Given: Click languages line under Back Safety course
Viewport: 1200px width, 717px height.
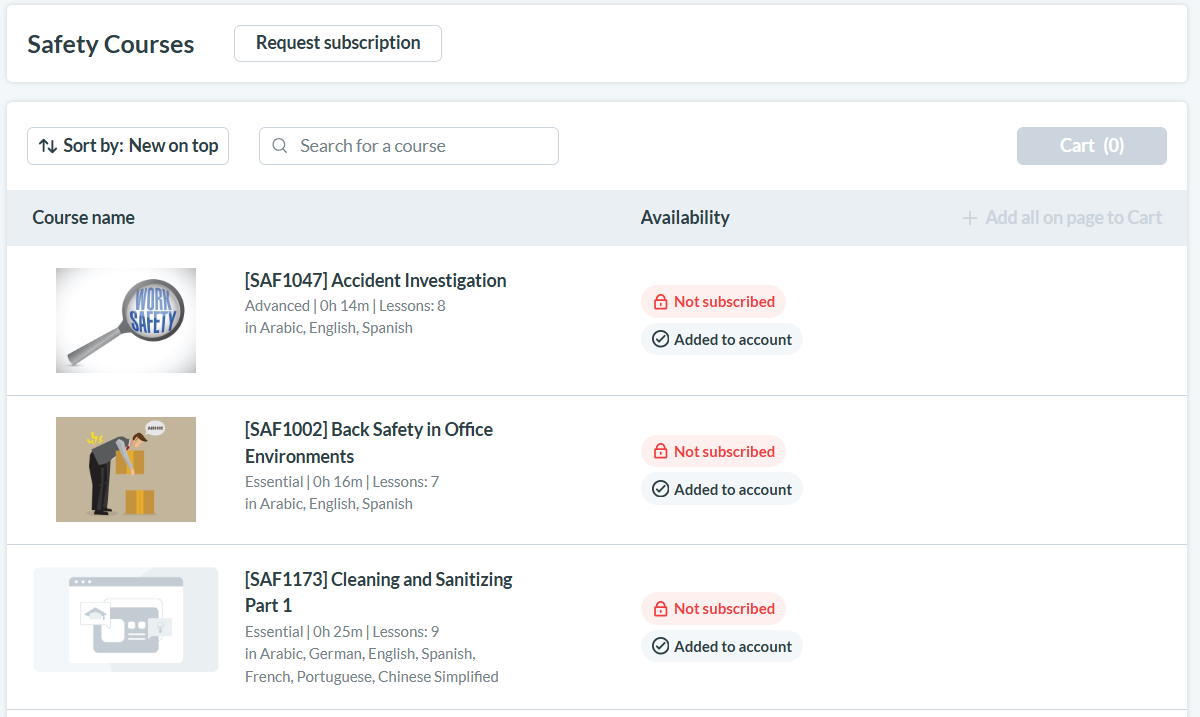Looking at the screenshot, I should click(329, 504).
